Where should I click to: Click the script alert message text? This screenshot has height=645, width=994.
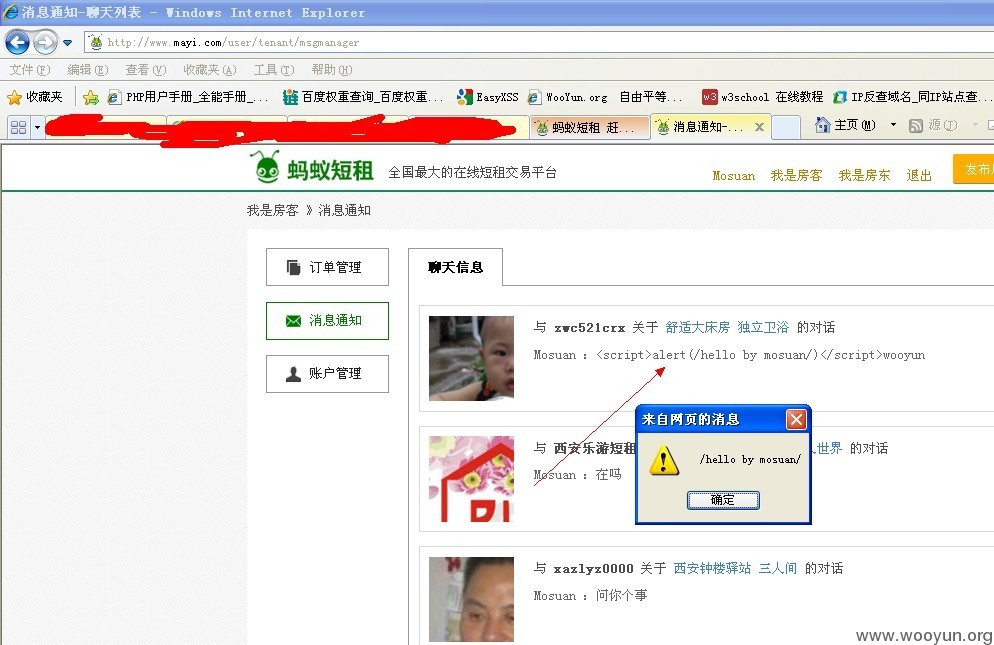[761, 355]
